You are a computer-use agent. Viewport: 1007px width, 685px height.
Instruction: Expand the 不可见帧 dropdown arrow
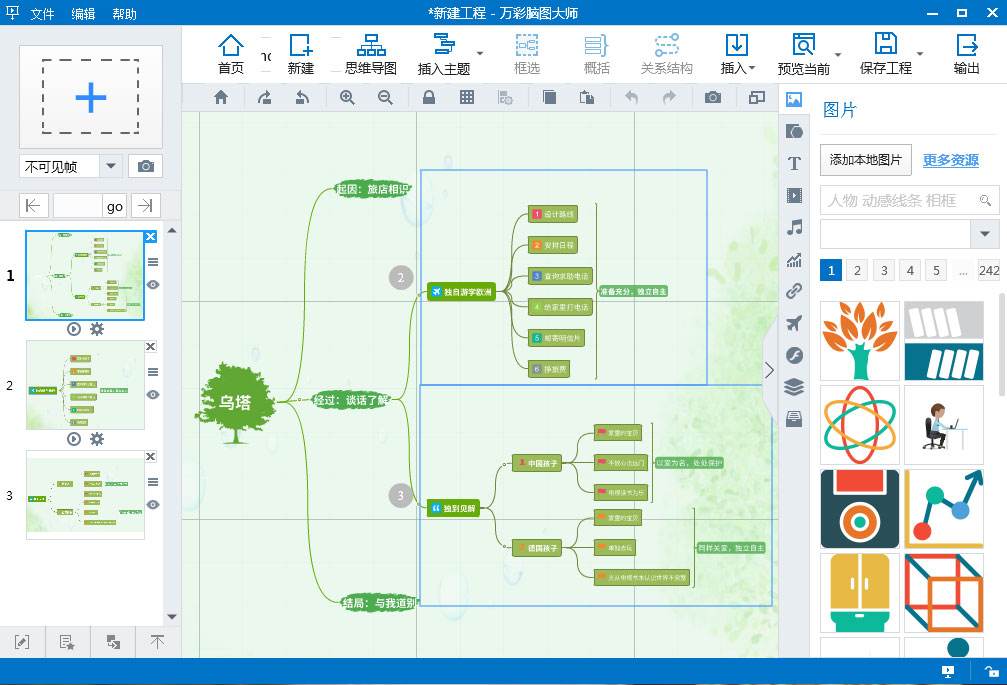[x=110, y=166]
